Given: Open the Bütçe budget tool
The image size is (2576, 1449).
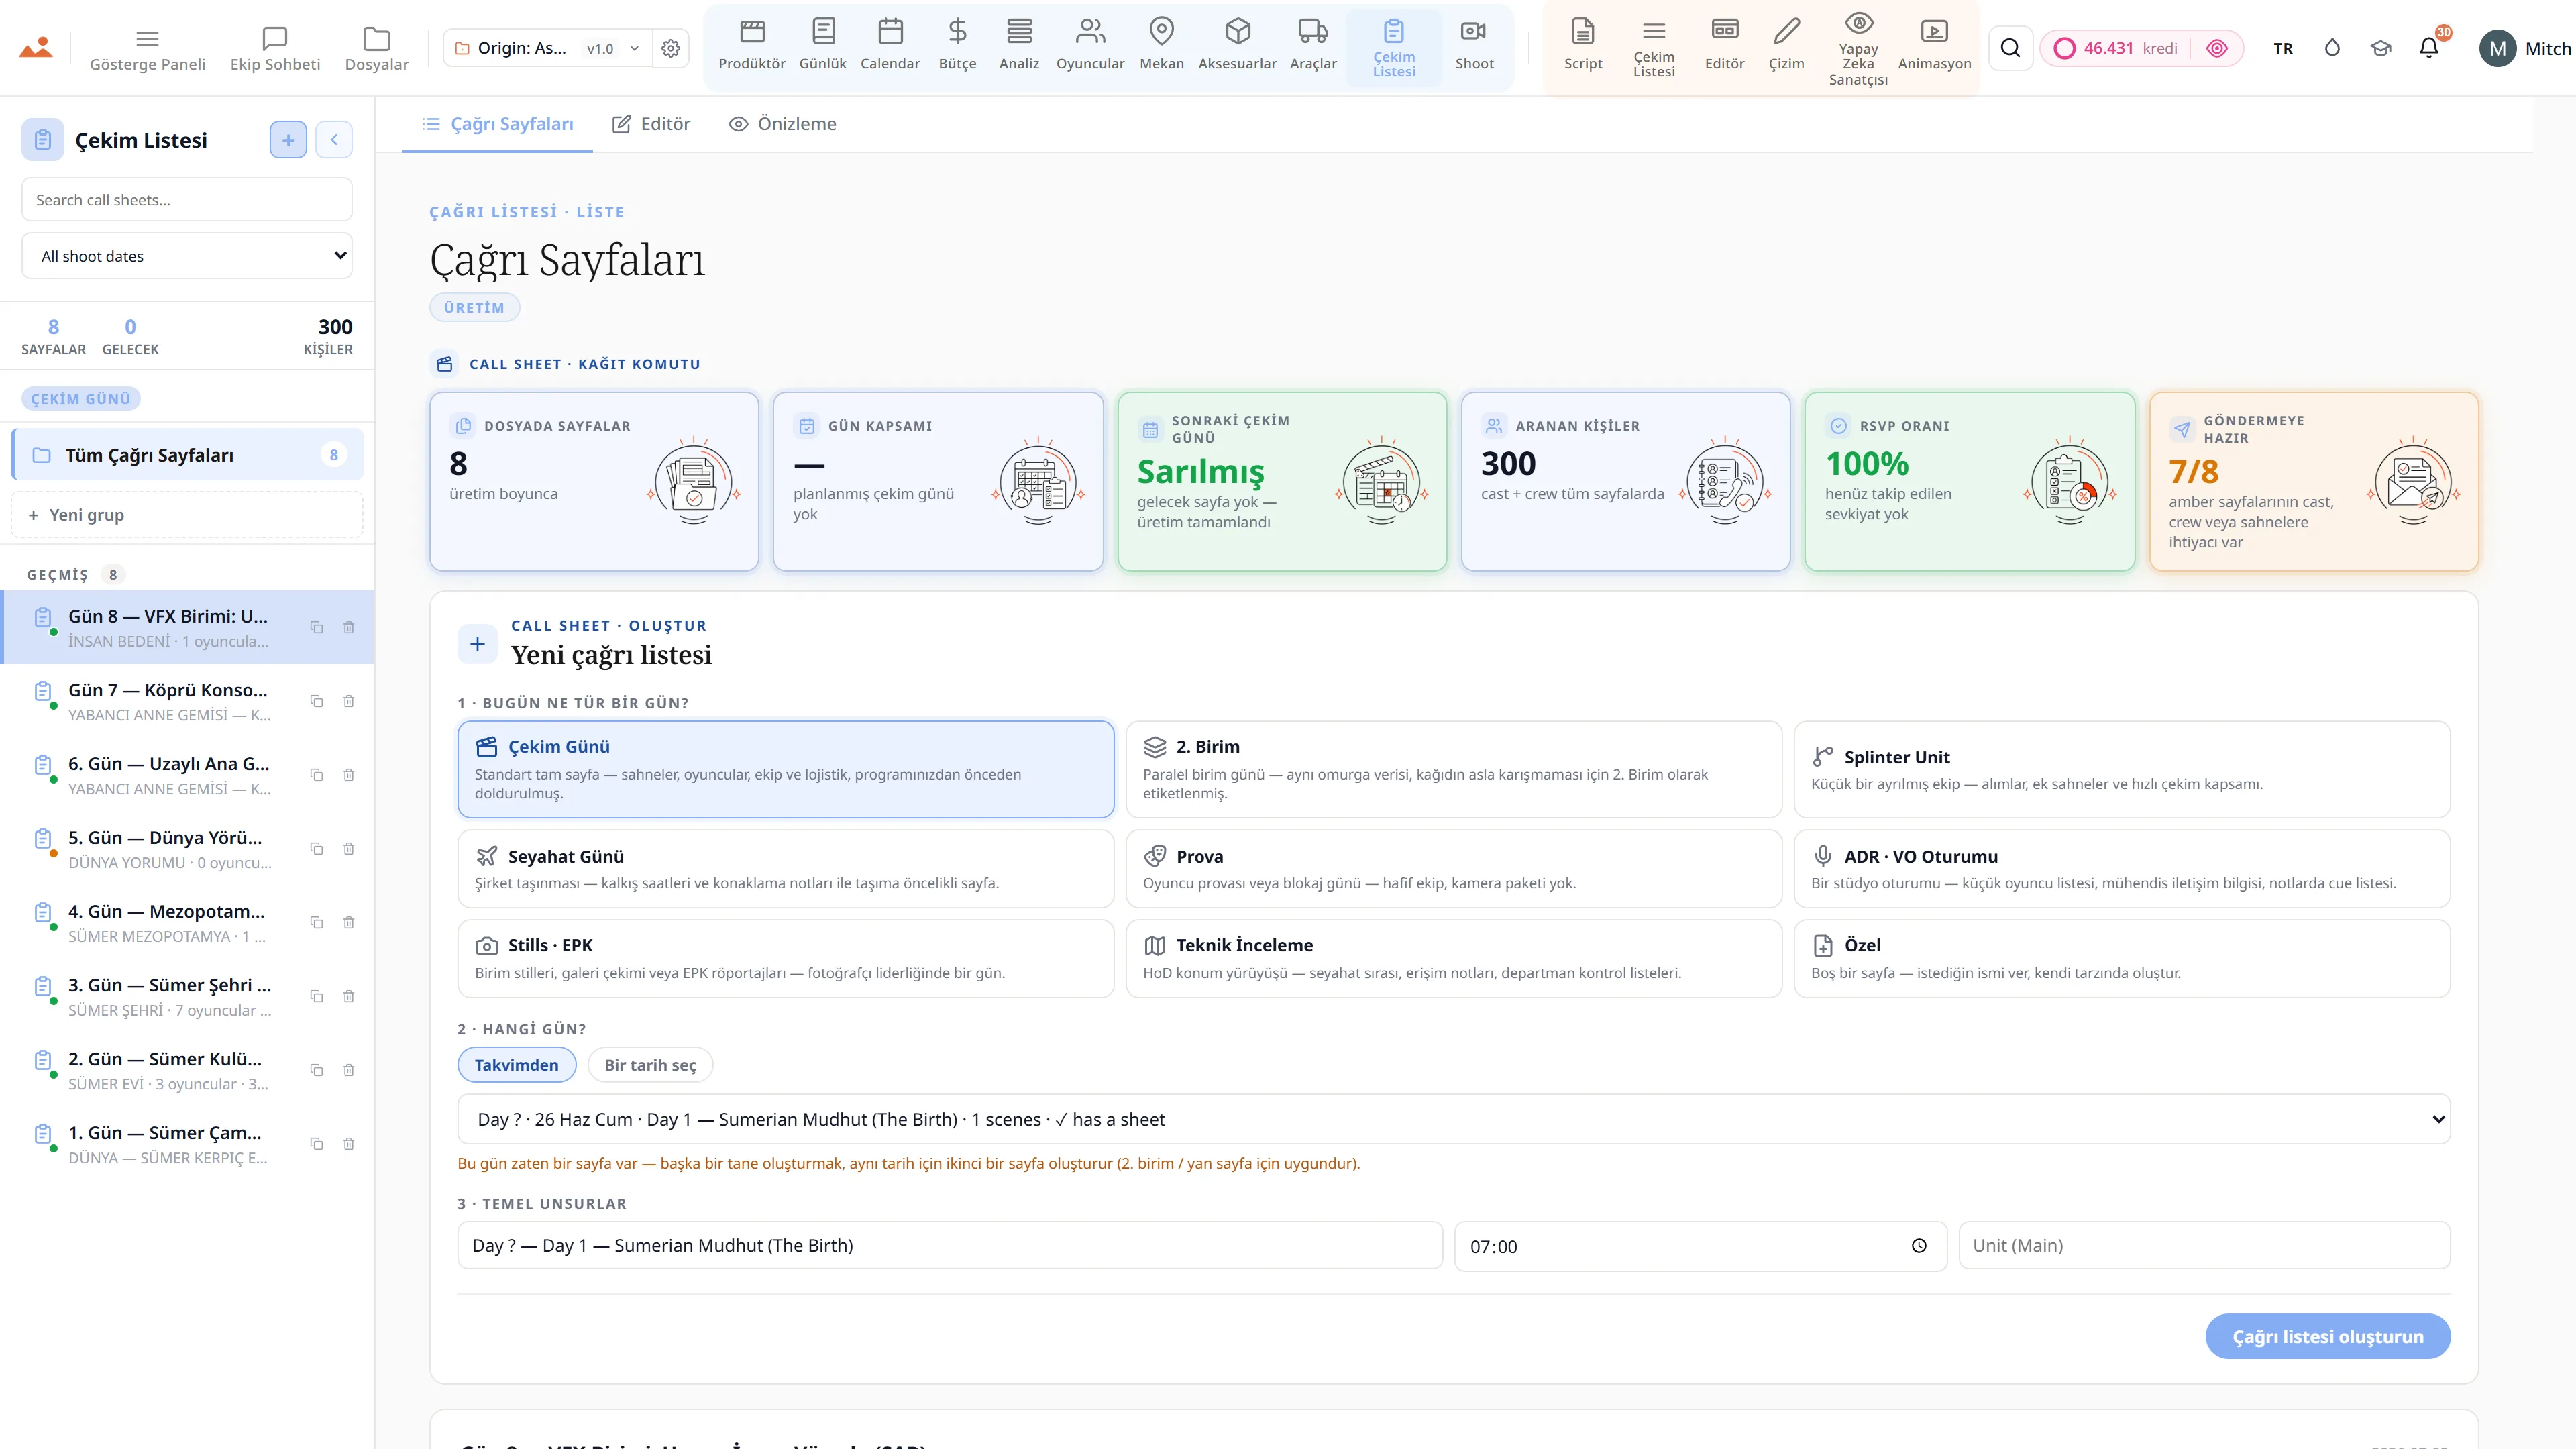Looking at the screenshot, I should pos(957,45).
